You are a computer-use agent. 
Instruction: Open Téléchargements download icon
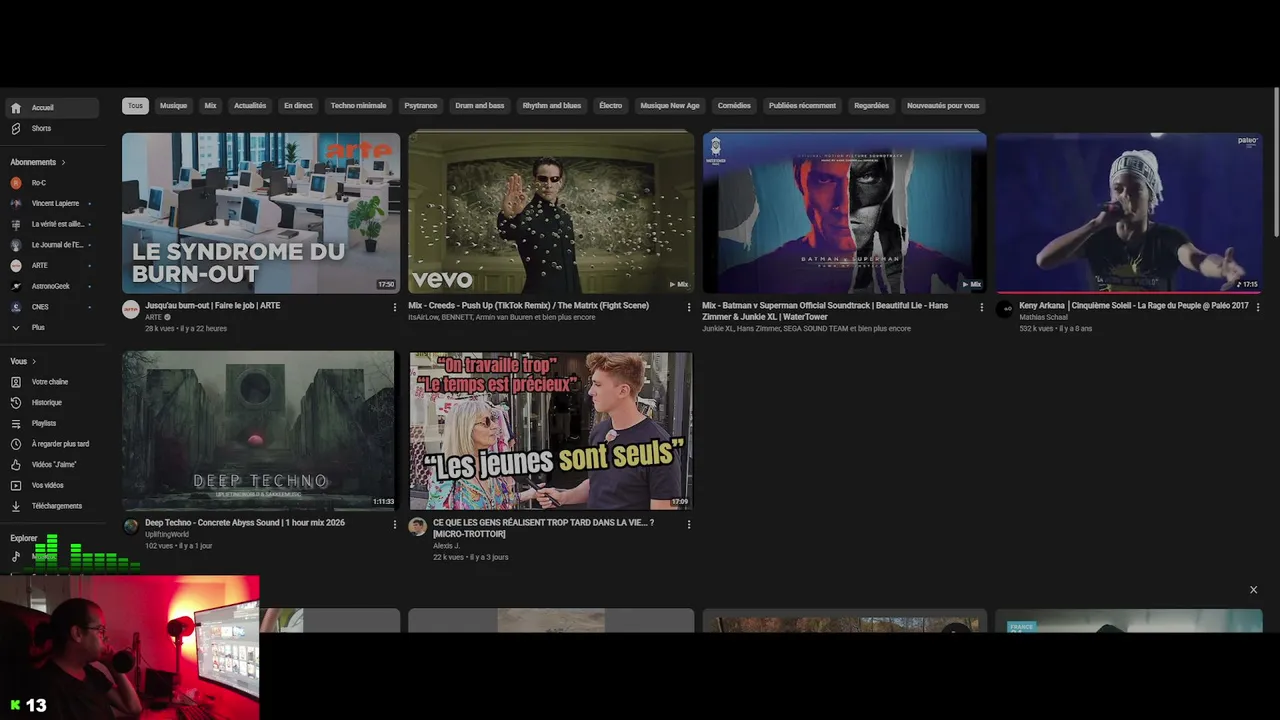click(16, 506)
